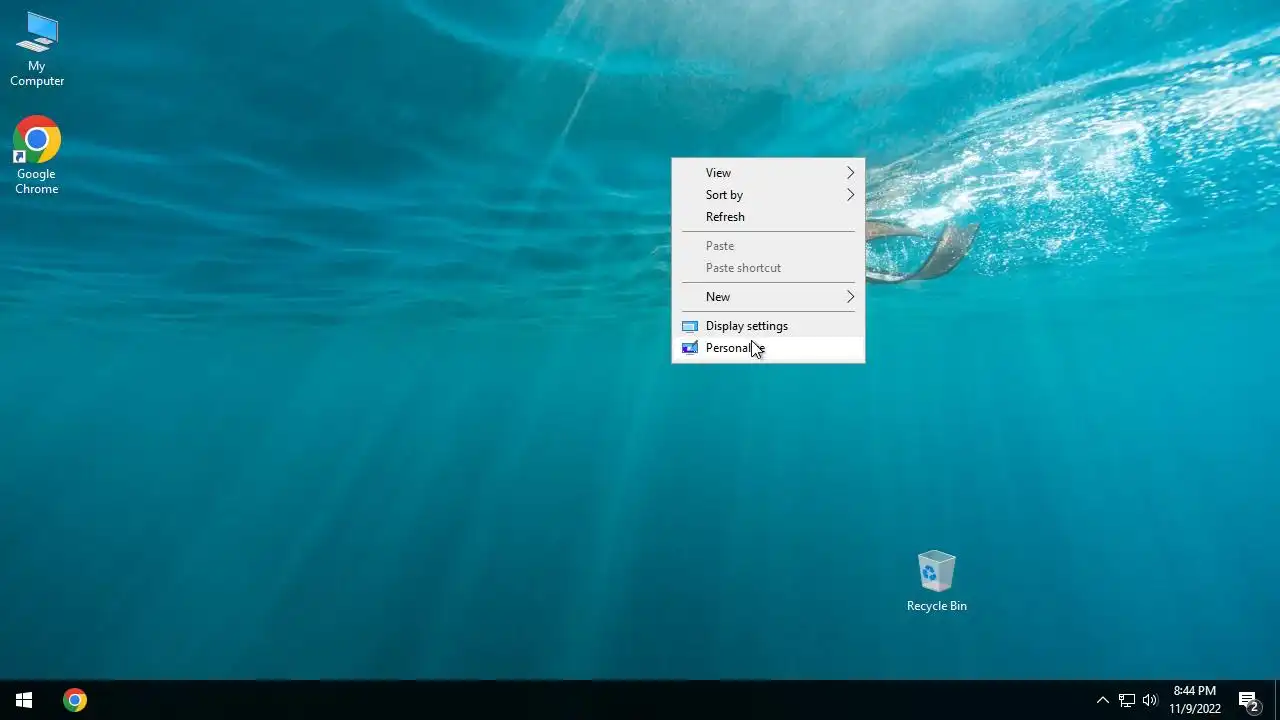Image resolution: width=1280 pixels, height=720 pixels.
Task: Open the New submenu
Action: tap(768, 297)
